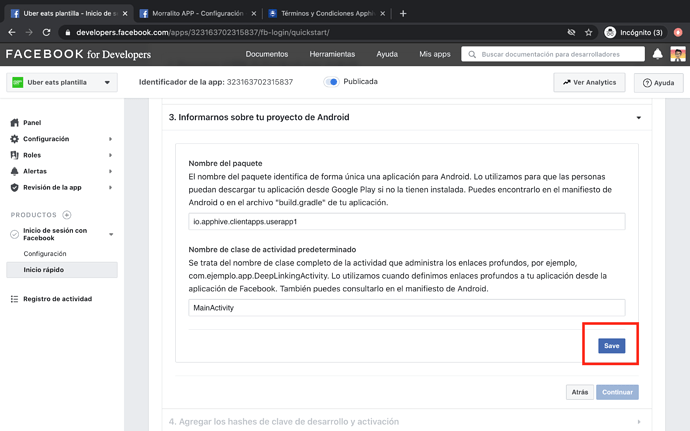Go back with browser back arrow
Screen dimensions: 690x431
12,32
